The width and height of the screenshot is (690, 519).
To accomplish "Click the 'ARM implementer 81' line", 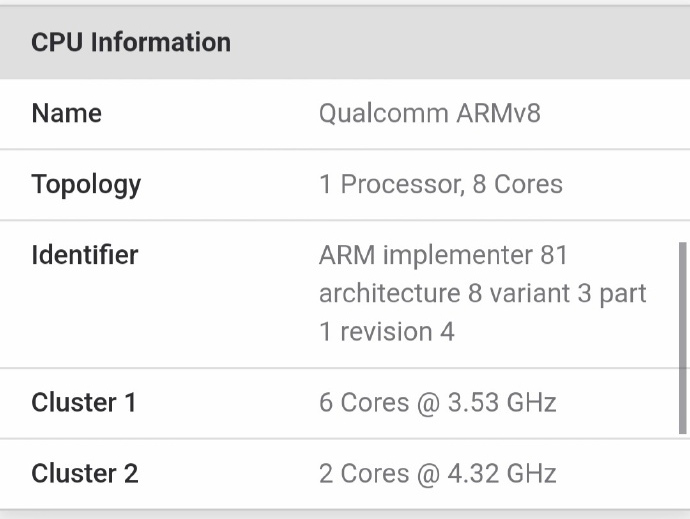I will click(444, 255).
